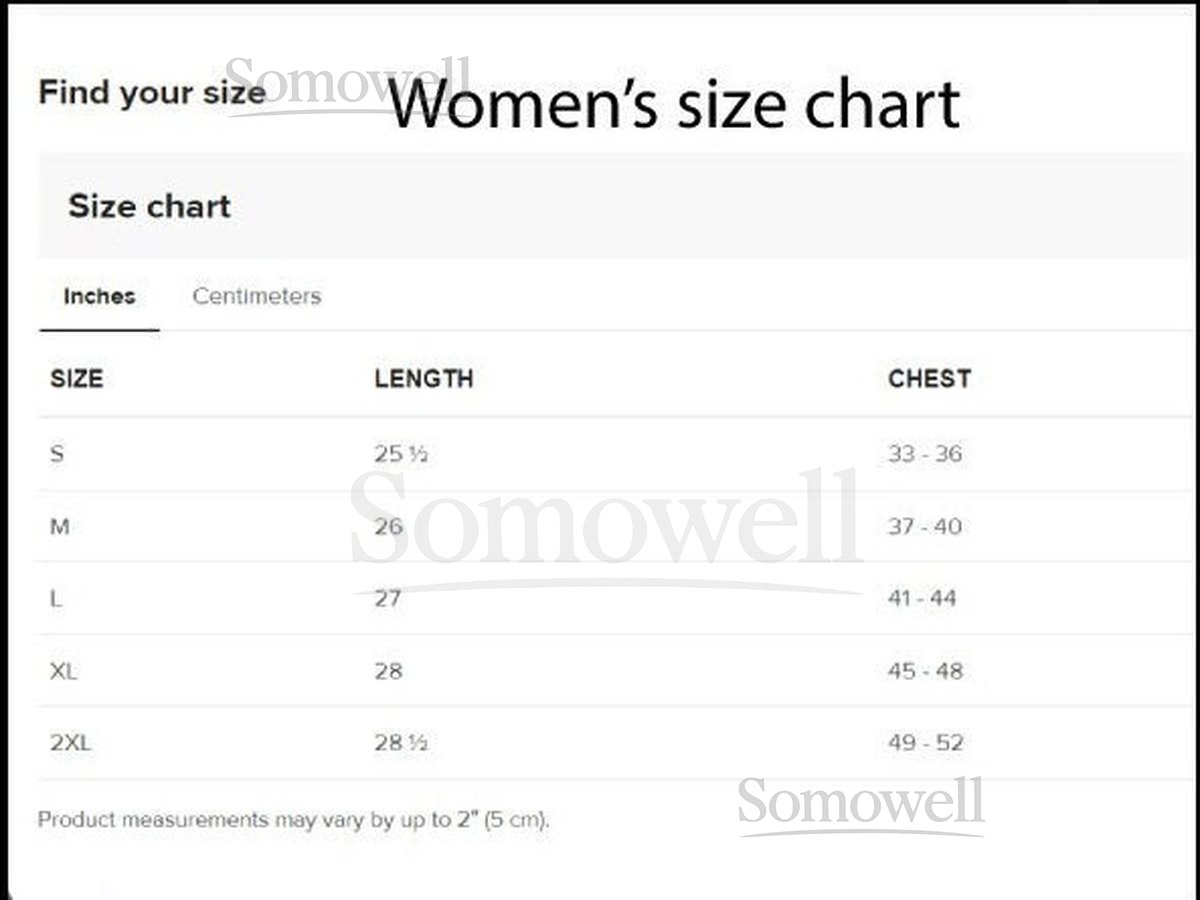Select the 2XL size row label
The height and width of the screenshot is (900, 1200).
click(70, 743)
